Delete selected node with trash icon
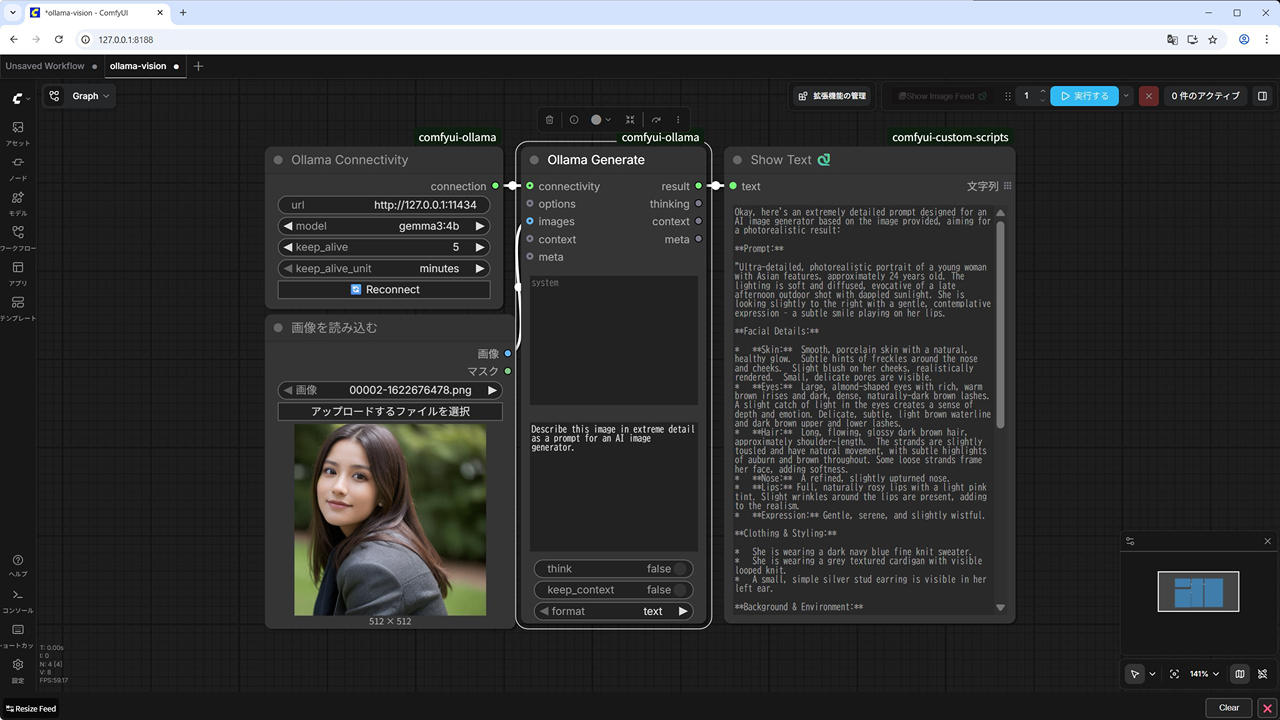 click(x=549, y=120)
